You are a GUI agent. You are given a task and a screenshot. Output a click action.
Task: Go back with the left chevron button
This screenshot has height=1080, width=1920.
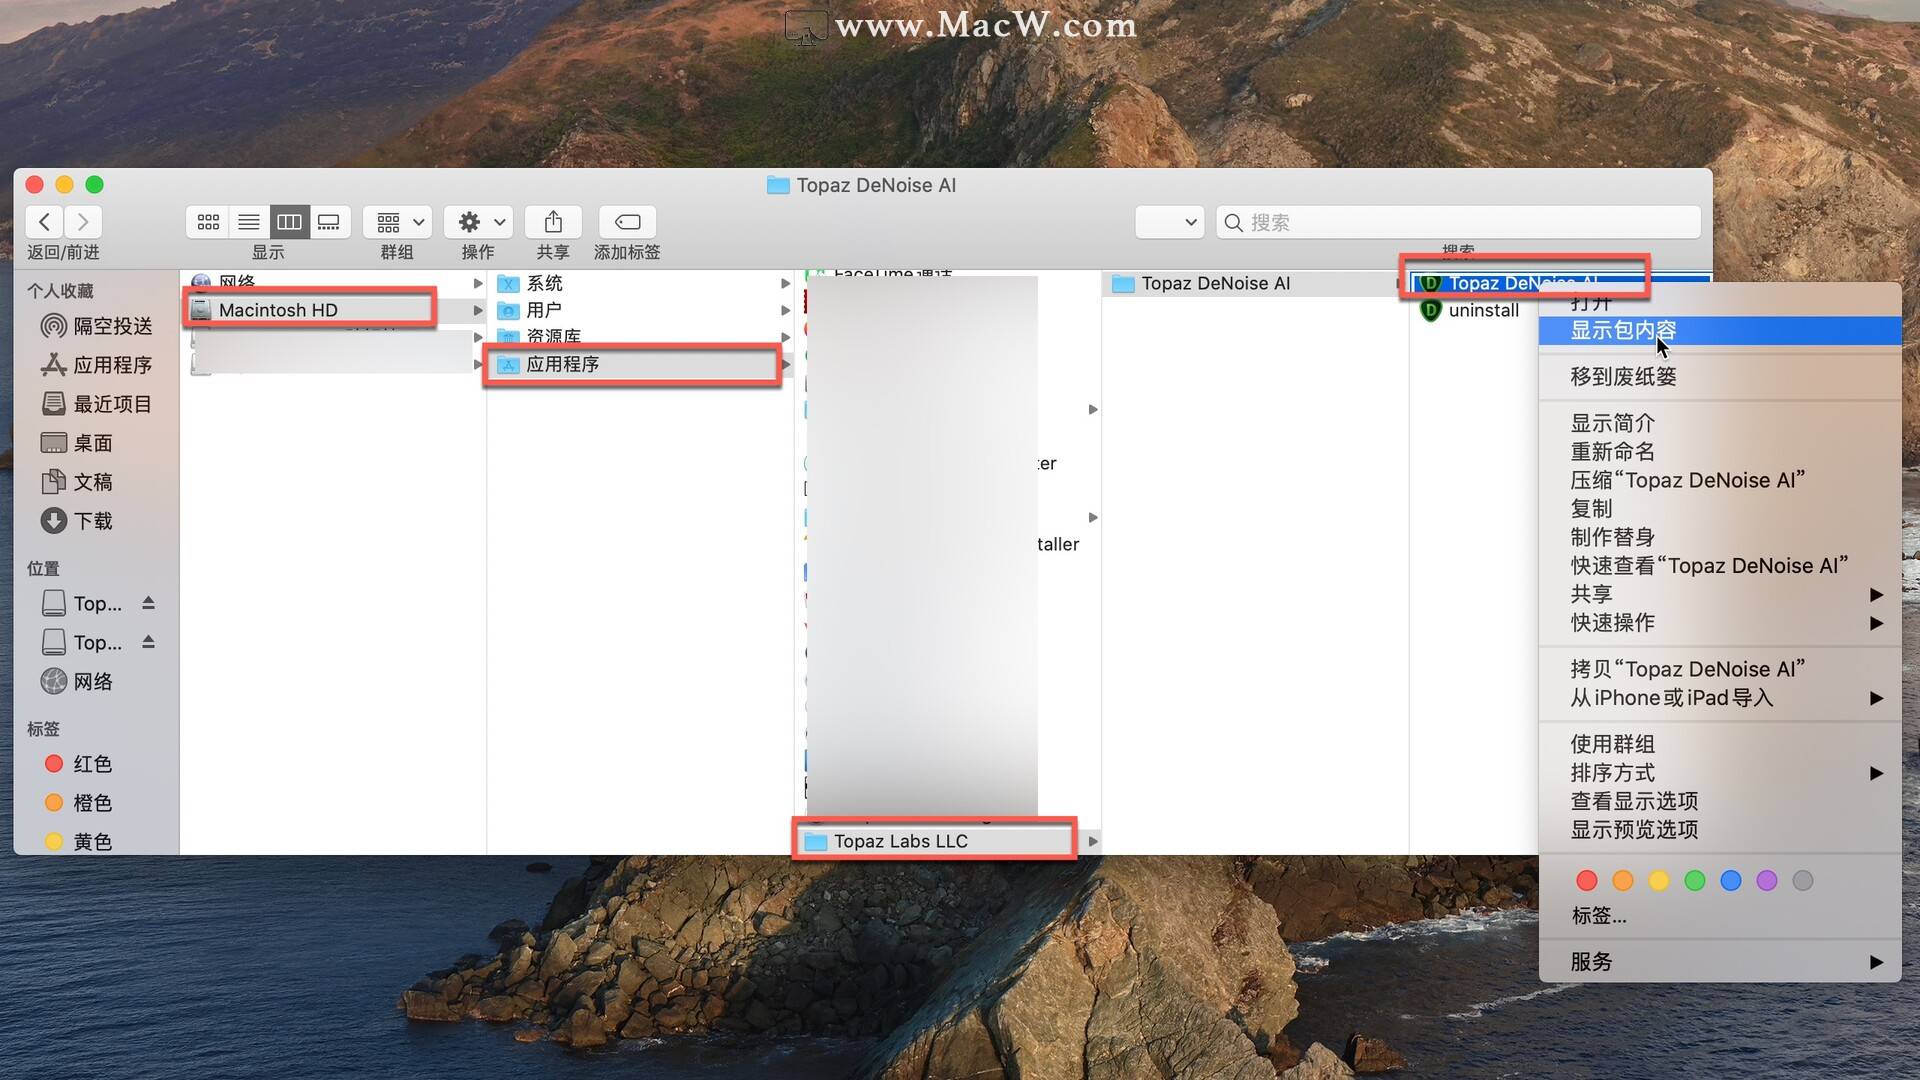pyautogui.click(x=44, y=222)
